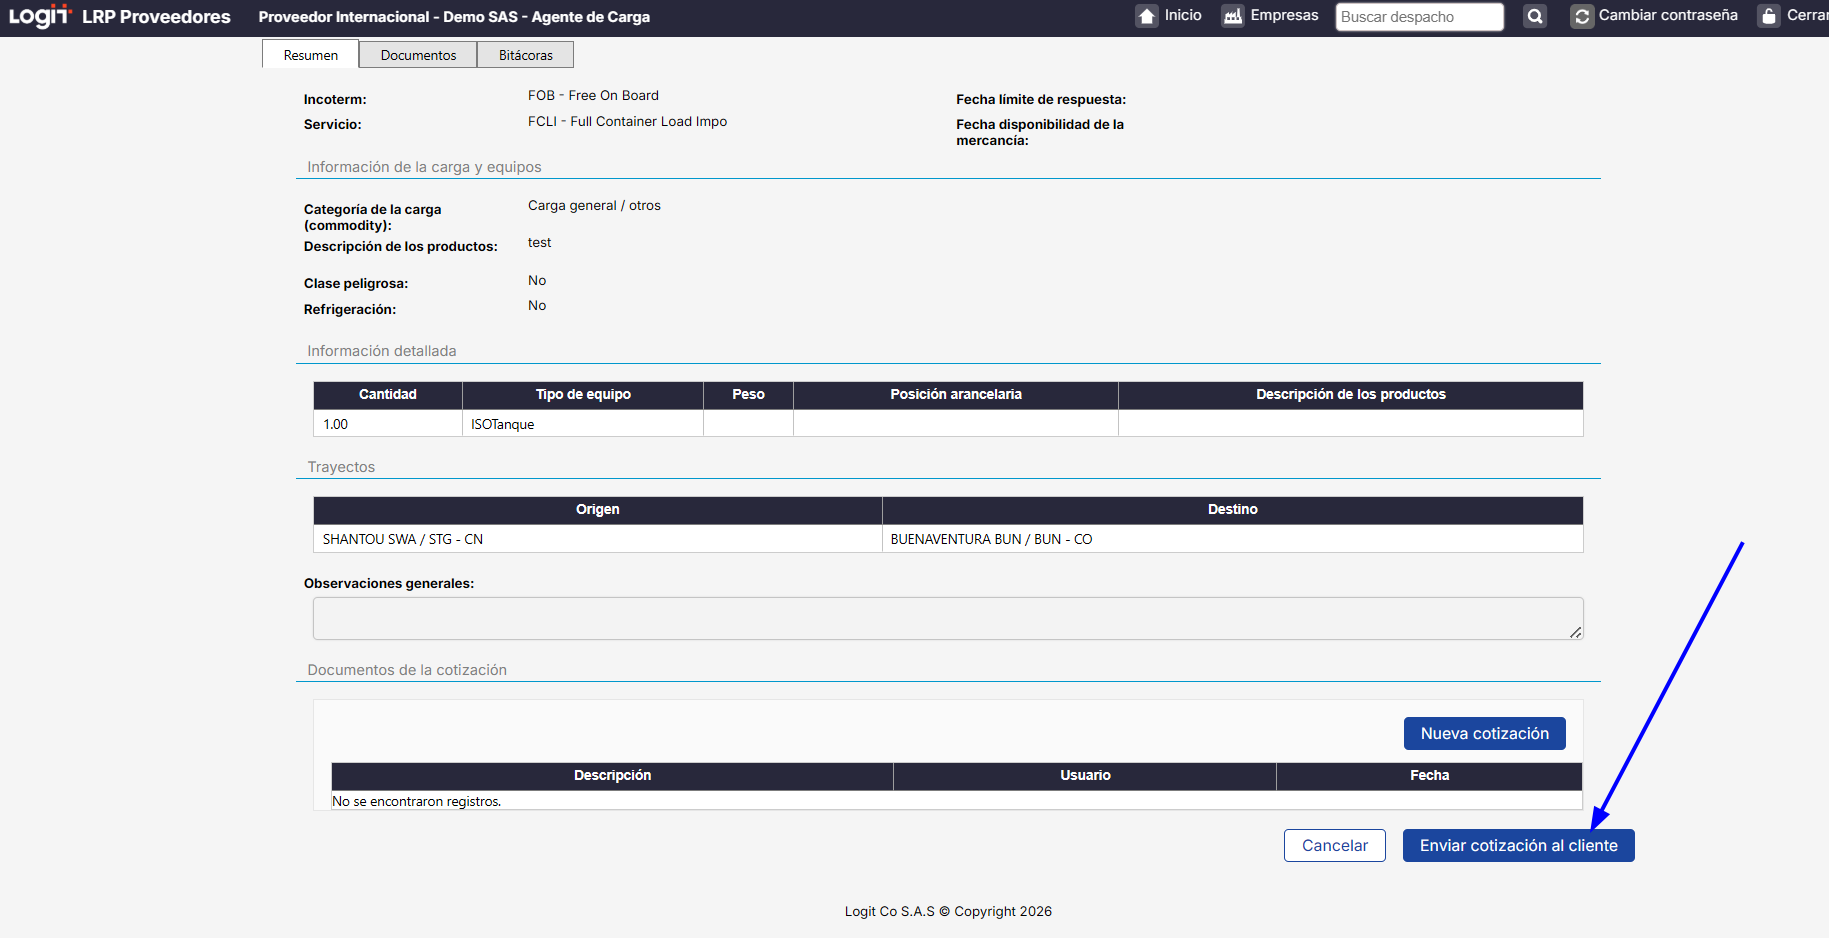Screen dimensions: 1829x938
Task: Click the SHANTOU SWA / STG - CN cell
Action: pos(598,539)
